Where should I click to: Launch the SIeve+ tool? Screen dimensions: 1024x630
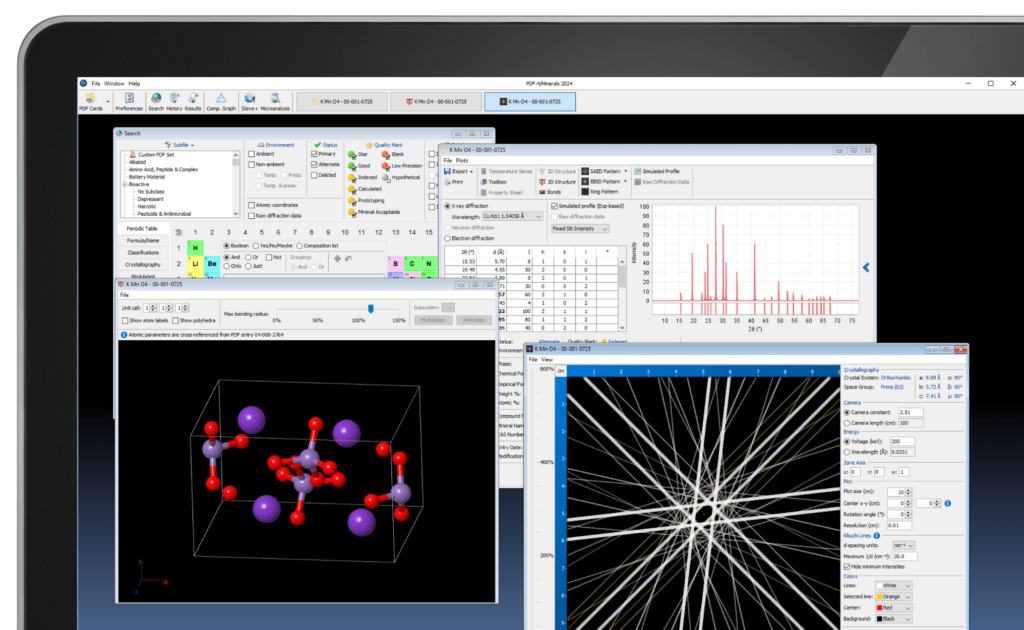(248, 100)
